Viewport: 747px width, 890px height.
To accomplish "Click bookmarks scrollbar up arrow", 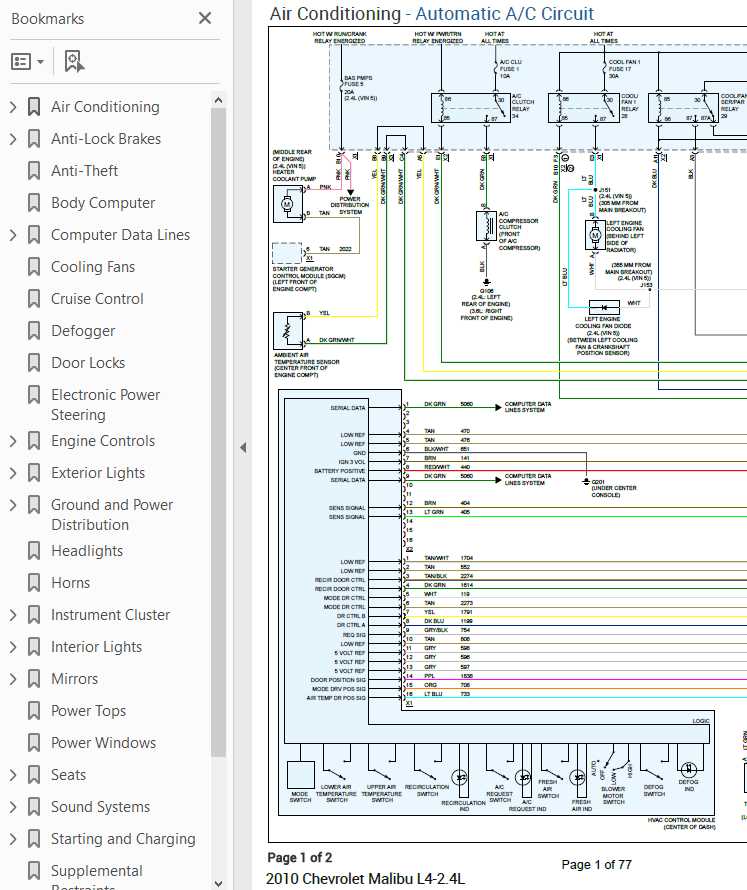I will pos(218,100).
